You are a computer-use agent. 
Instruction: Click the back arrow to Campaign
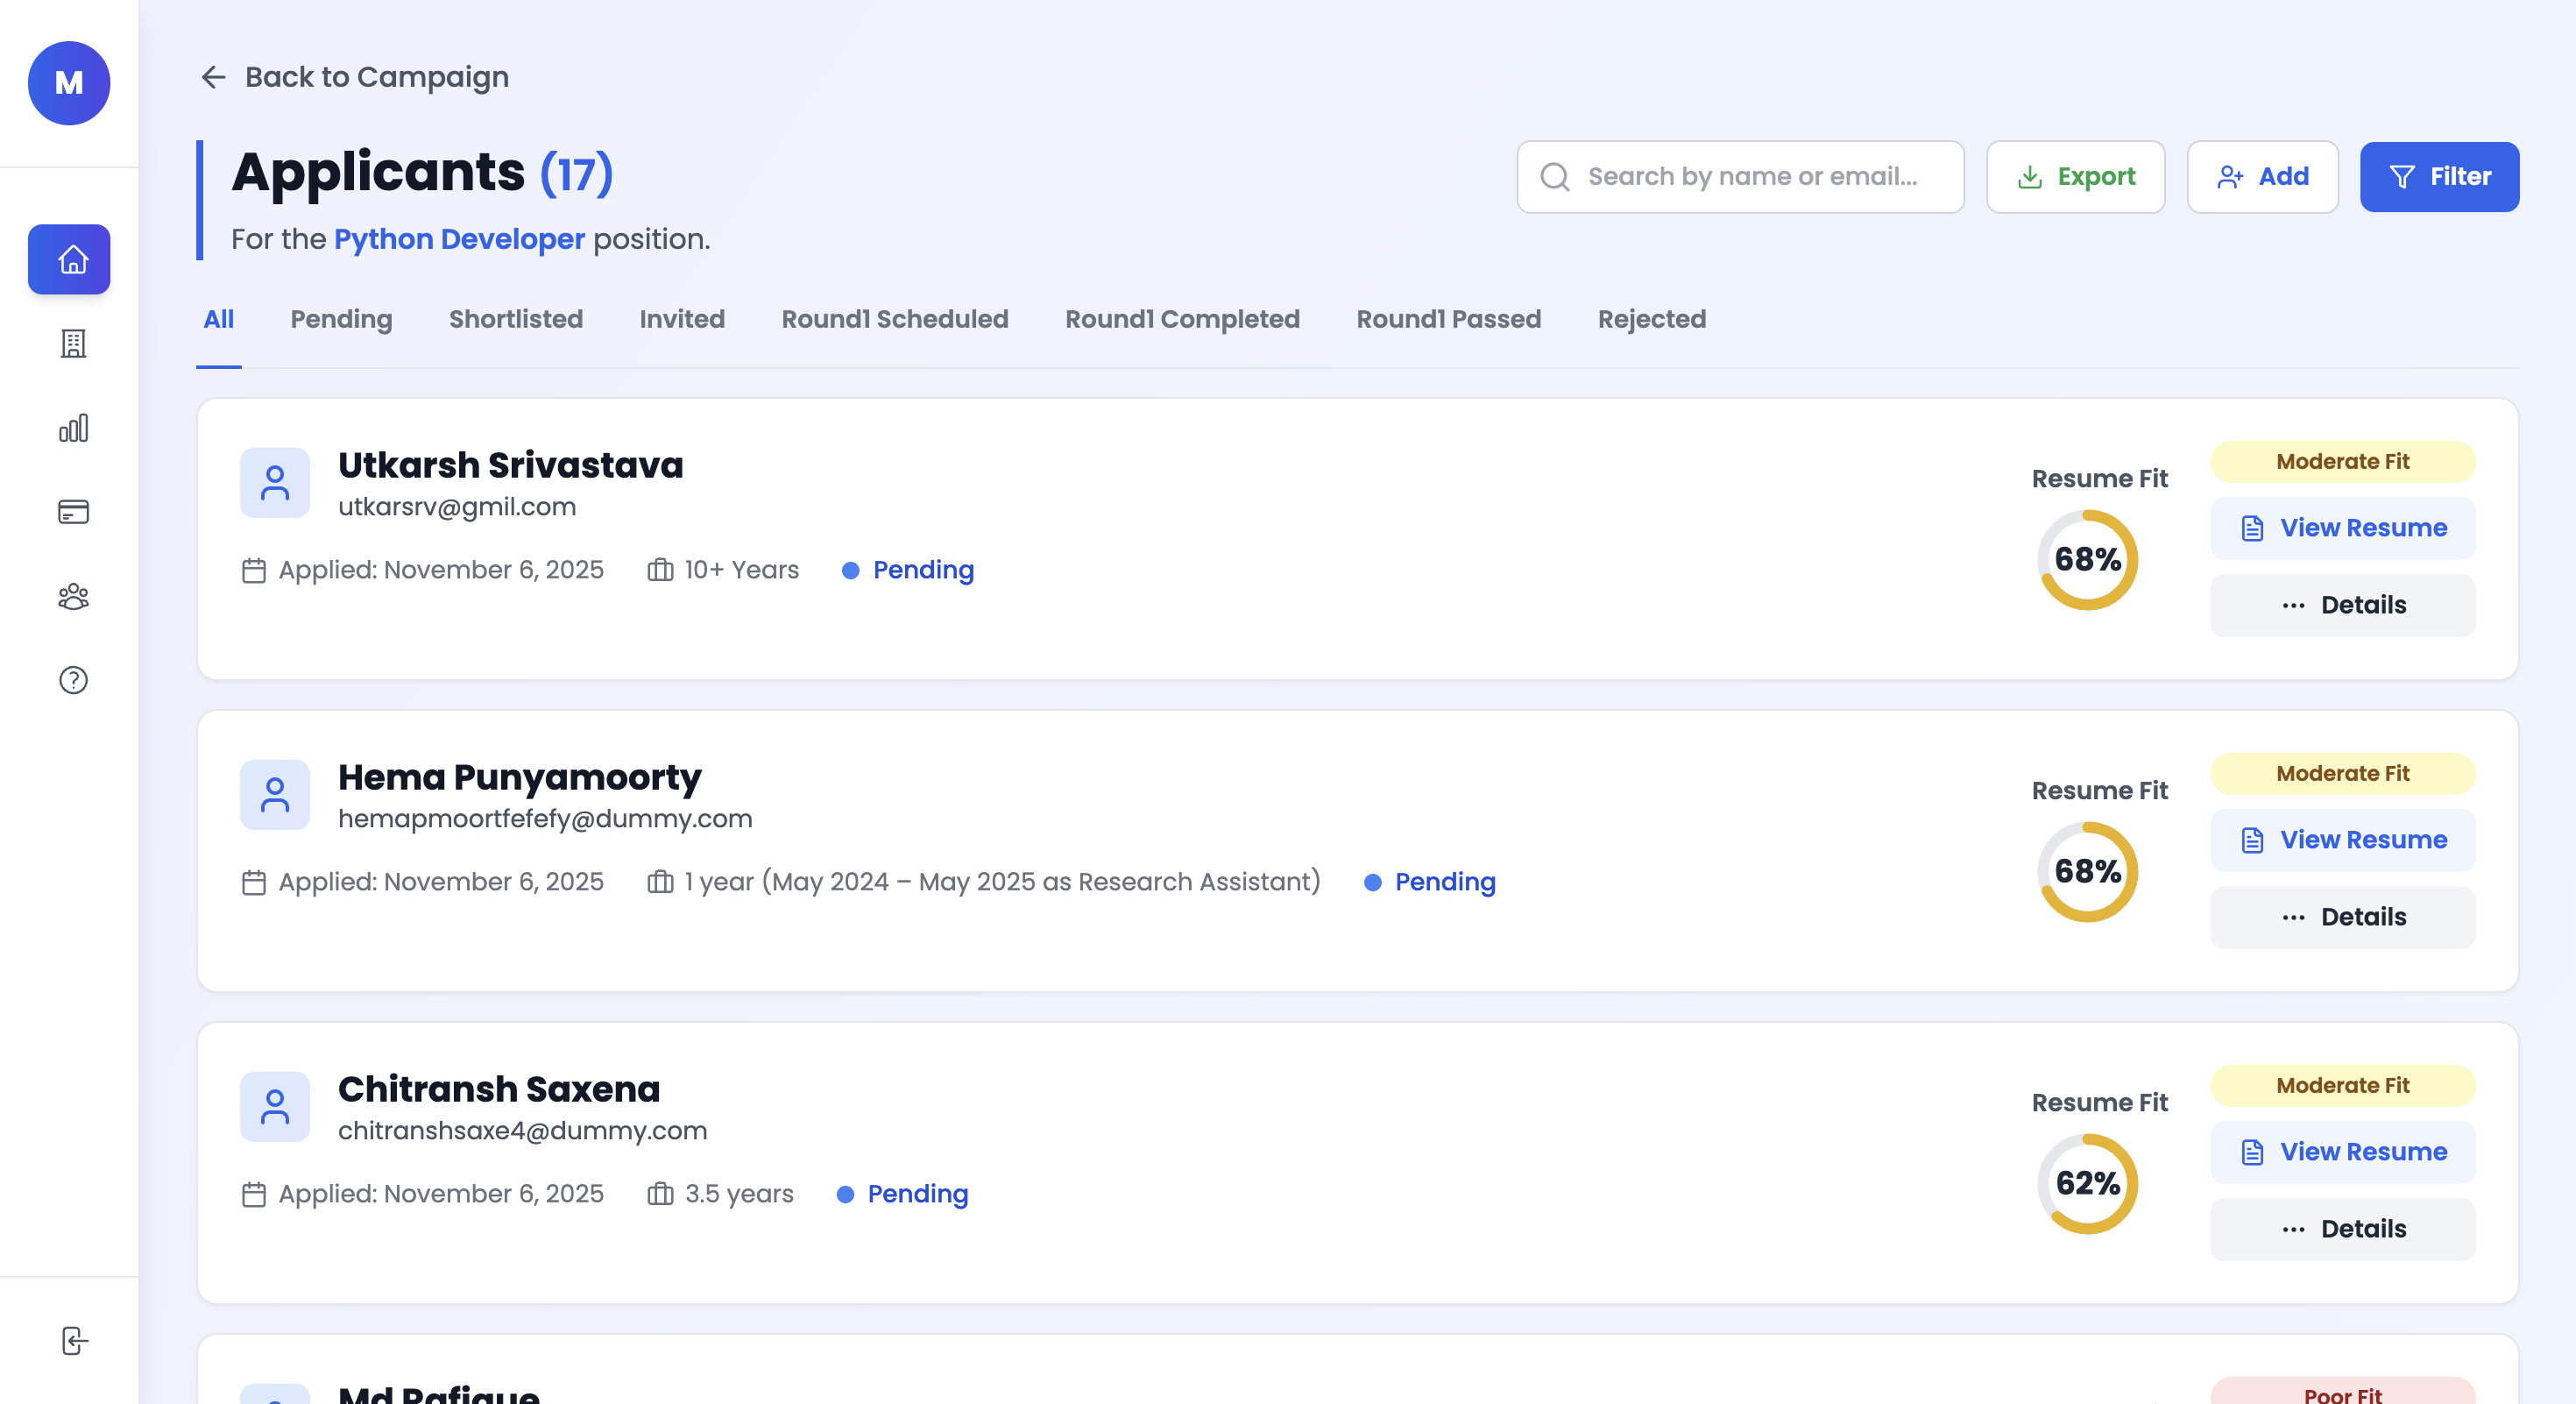tap(214, 77)
